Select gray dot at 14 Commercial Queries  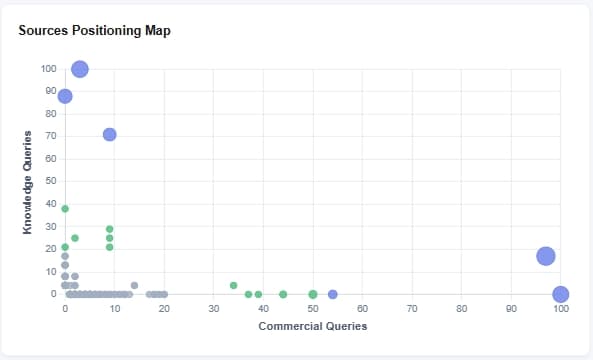pyautogui.click(x=134, y=285)
